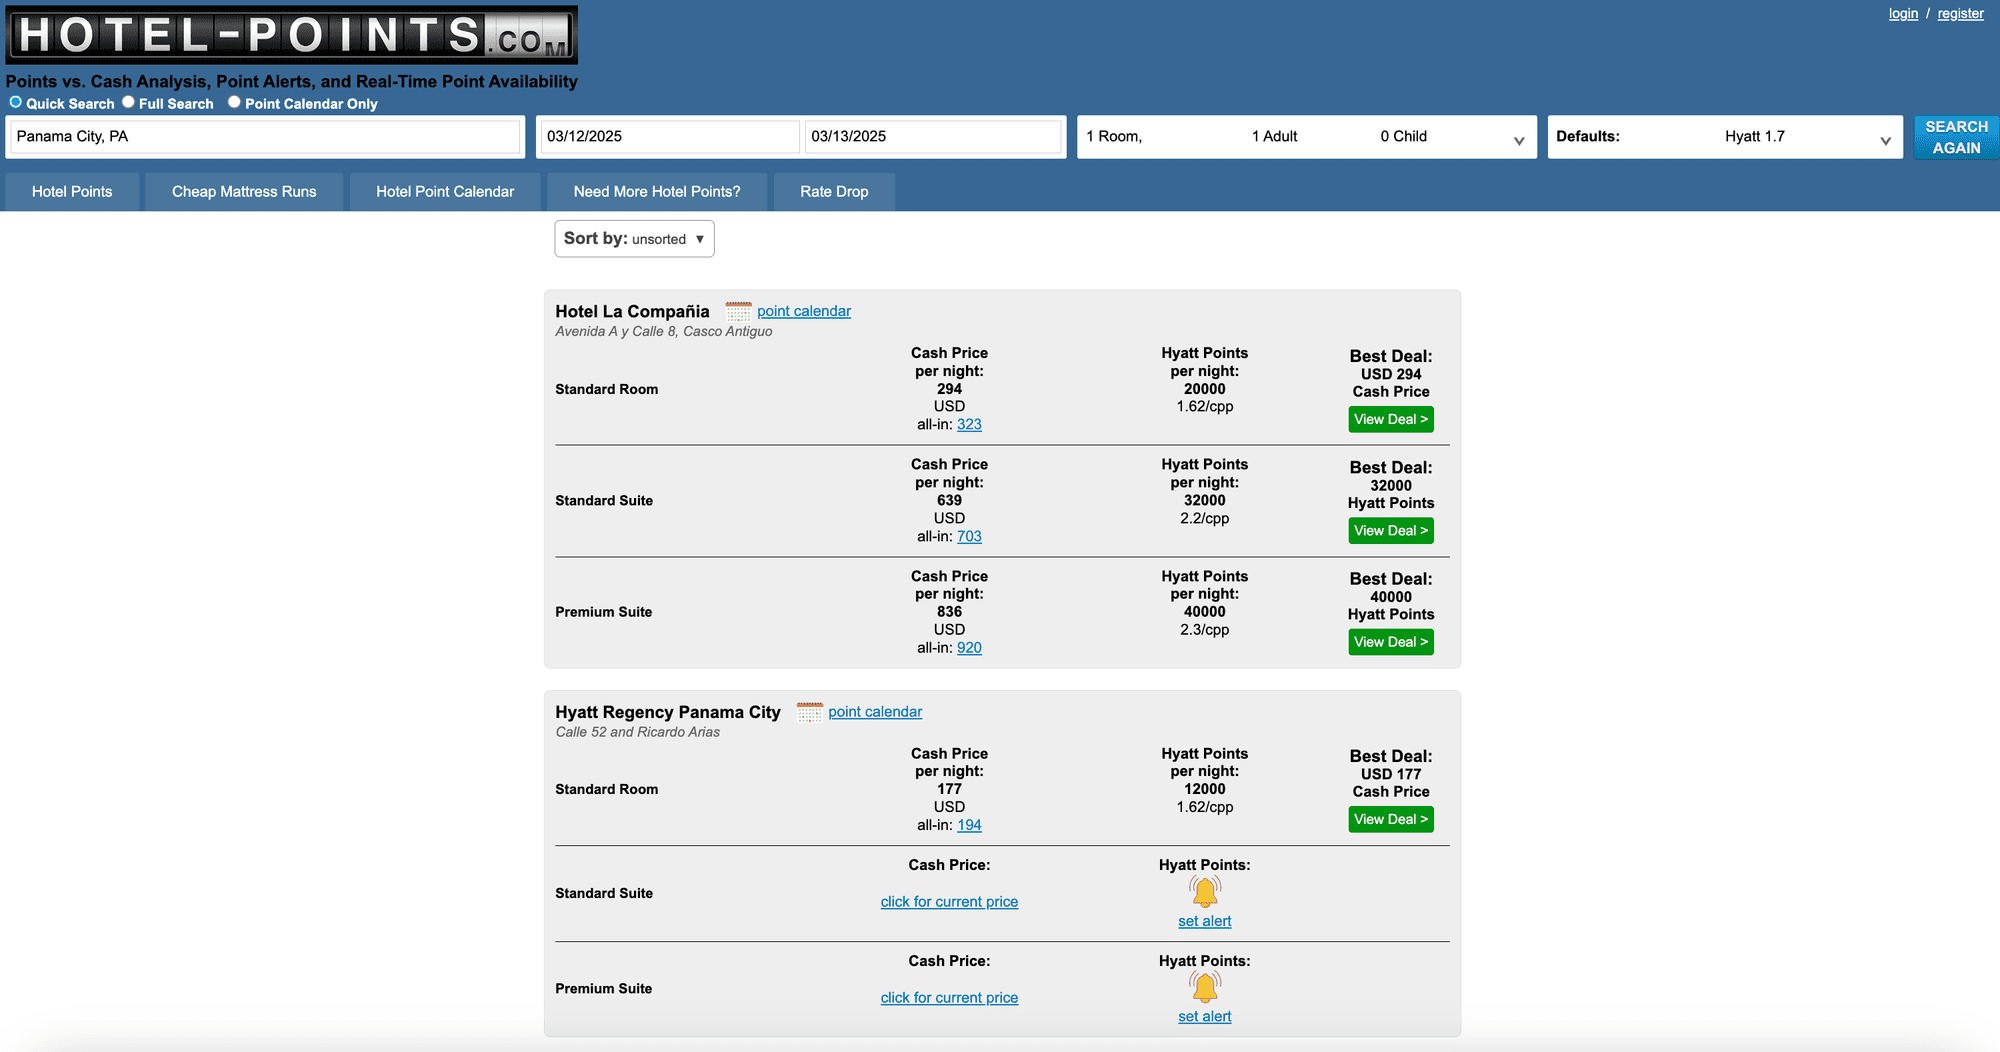Click calendar icon beside Hyatt Regency Panama City
Screen dimensions: 2000x1052
point(809,712)
